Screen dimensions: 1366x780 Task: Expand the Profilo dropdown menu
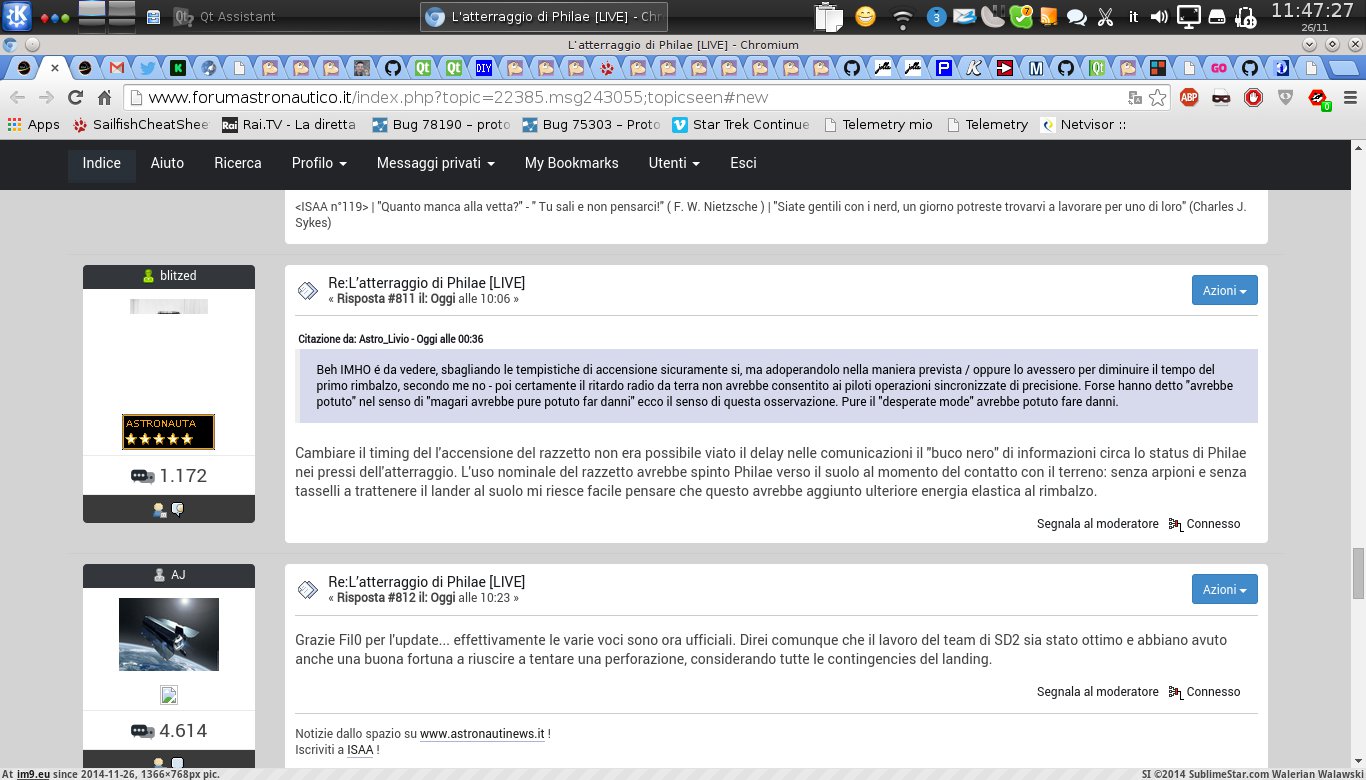[x=319, y=163]
